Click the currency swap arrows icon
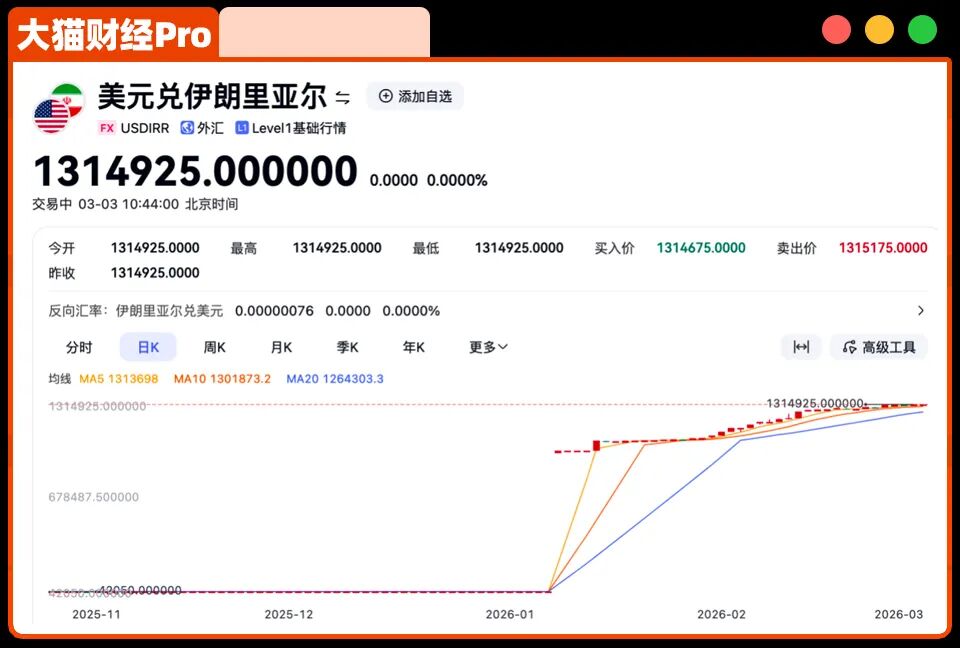The width and height of the screenshot is (960, 648). [343, 97]
